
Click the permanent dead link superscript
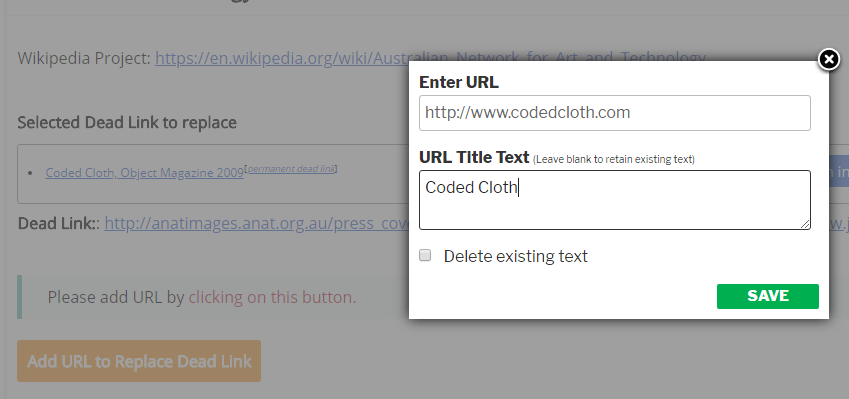coord(291,168)
